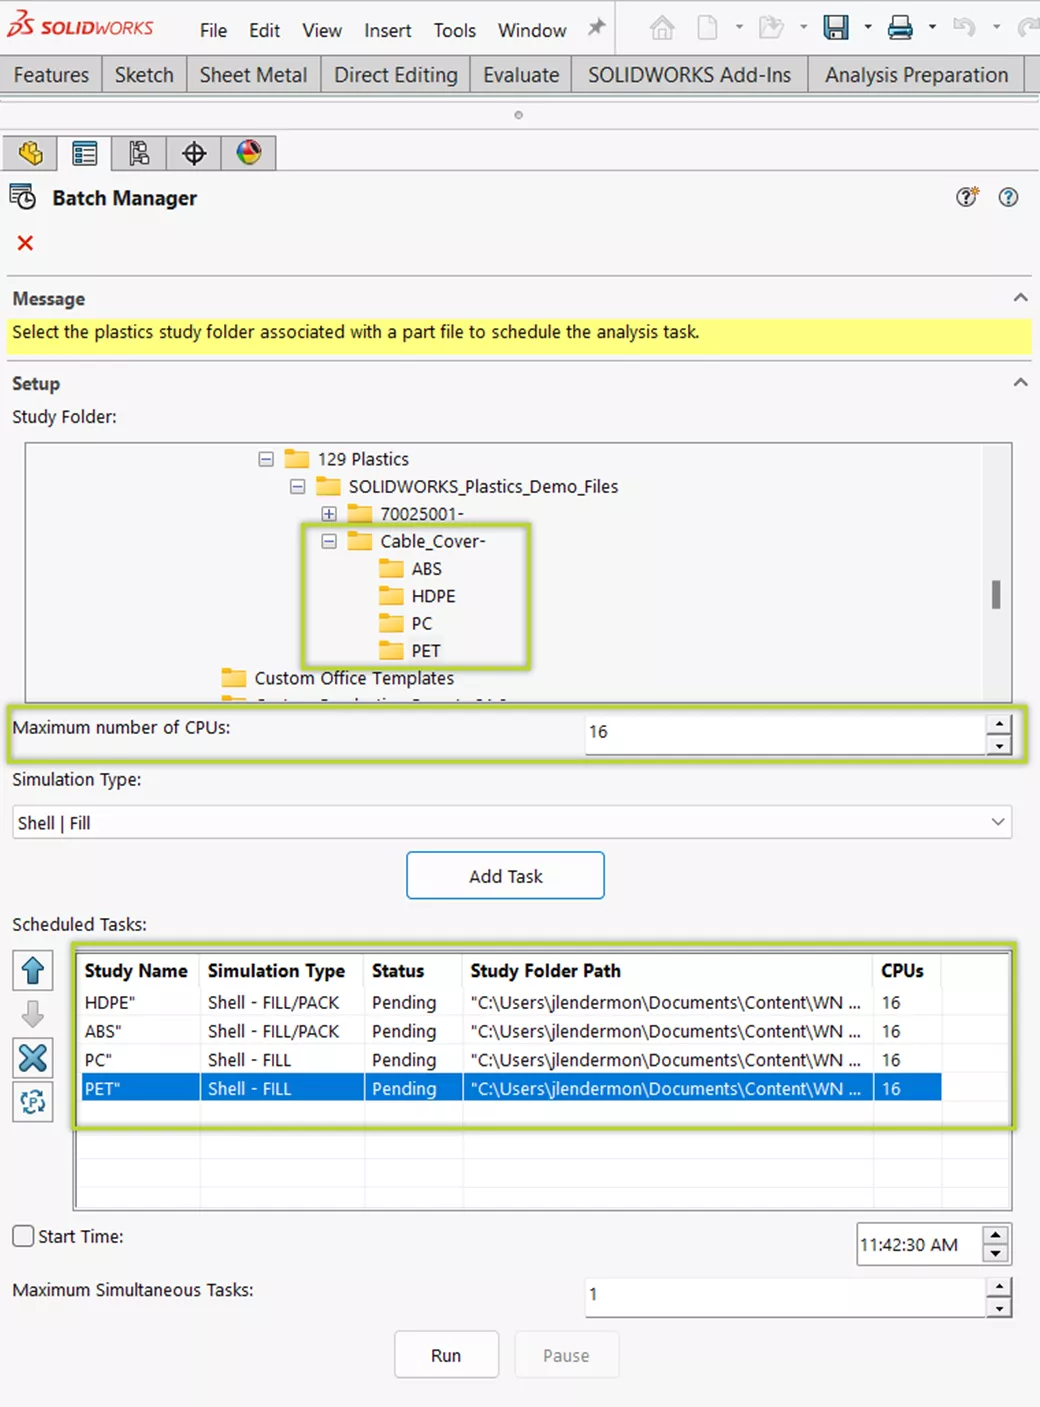Image resolution: width=1040 pixels, height=1407 pixels.
Task: Open the Save dropdown arrow
Action: click(868, 28)
